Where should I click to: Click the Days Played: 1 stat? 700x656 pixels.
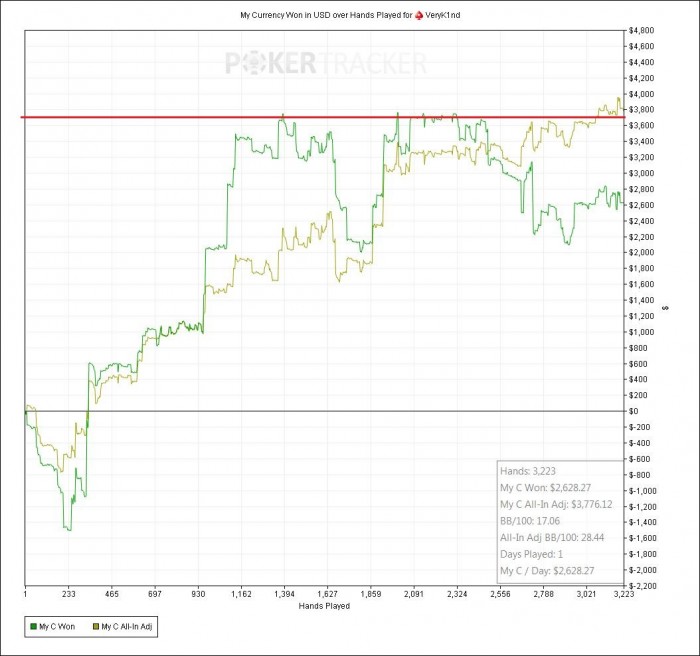(x=531, y=554)
